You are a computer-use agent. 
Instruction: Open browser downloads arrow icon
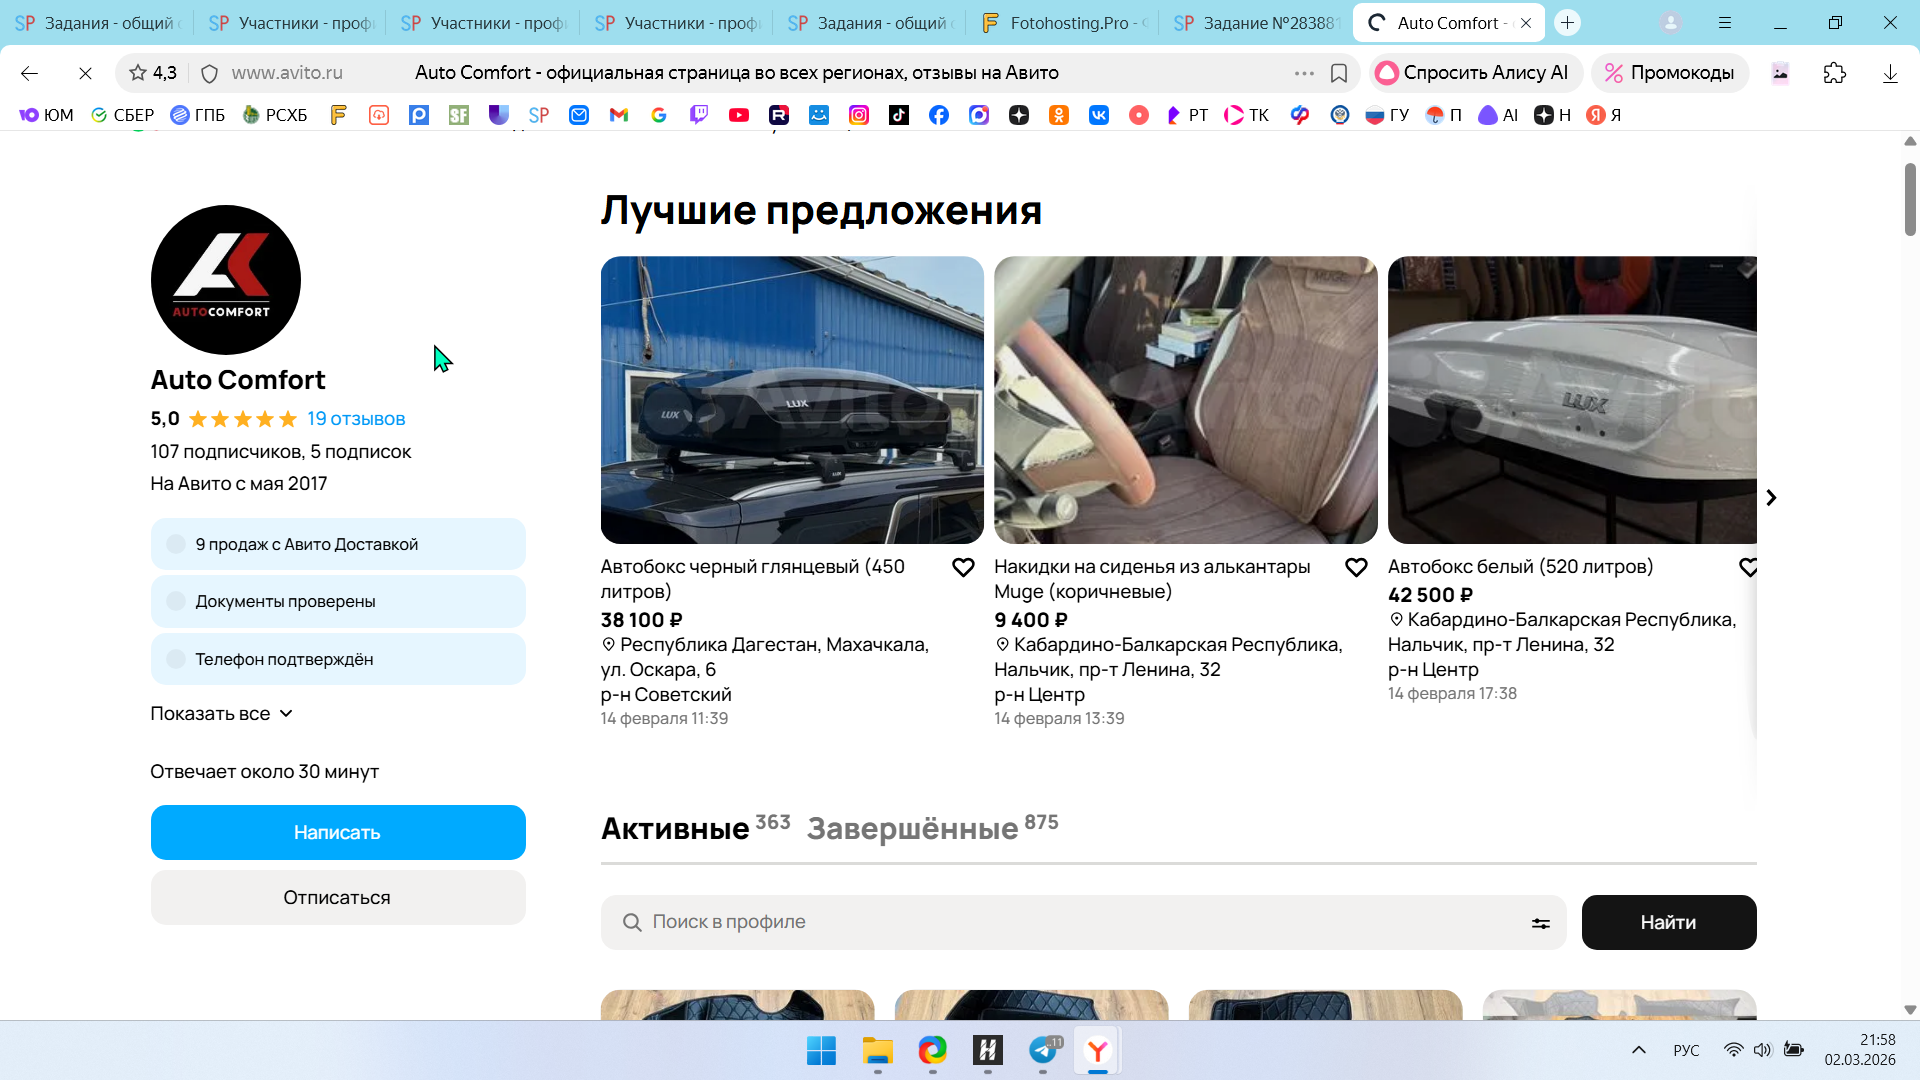coord(1889,73)
